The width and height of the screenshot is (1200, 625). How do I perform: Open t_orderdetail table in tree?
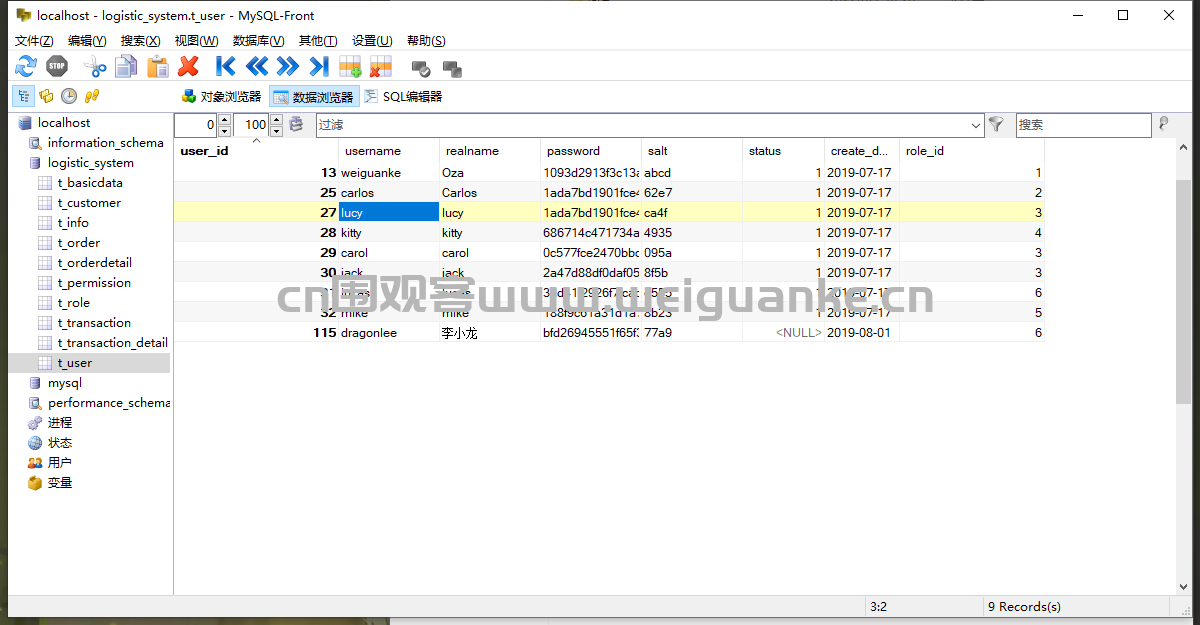(94, 263)
